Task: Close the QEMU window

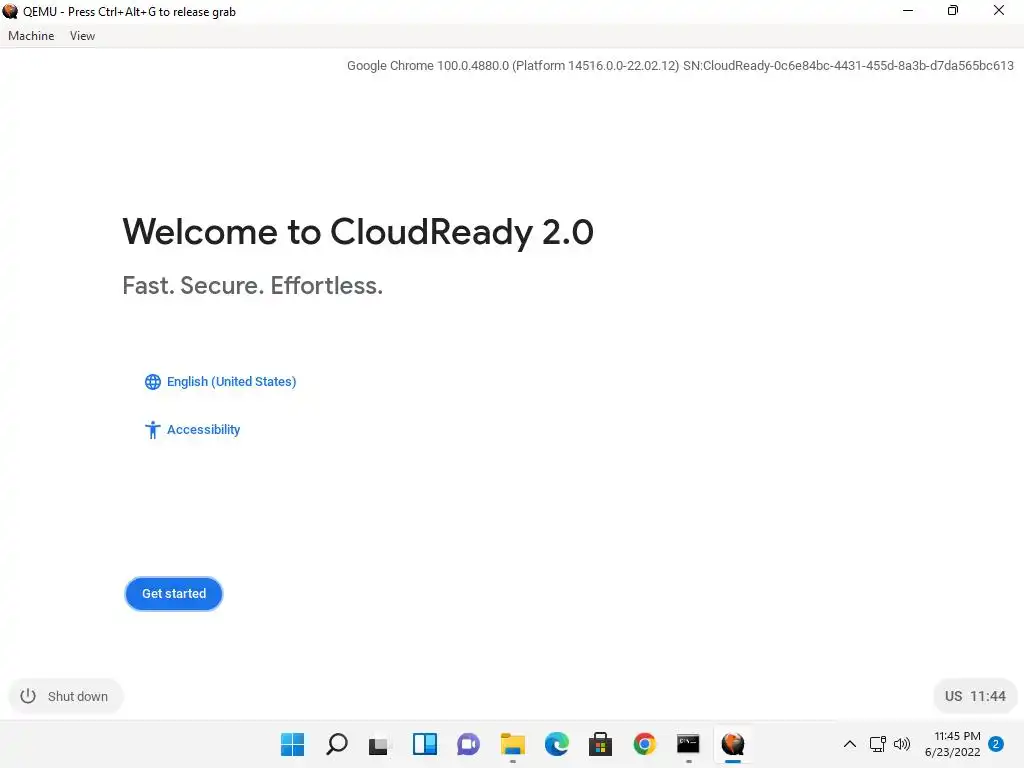Action: coord(999,10)
